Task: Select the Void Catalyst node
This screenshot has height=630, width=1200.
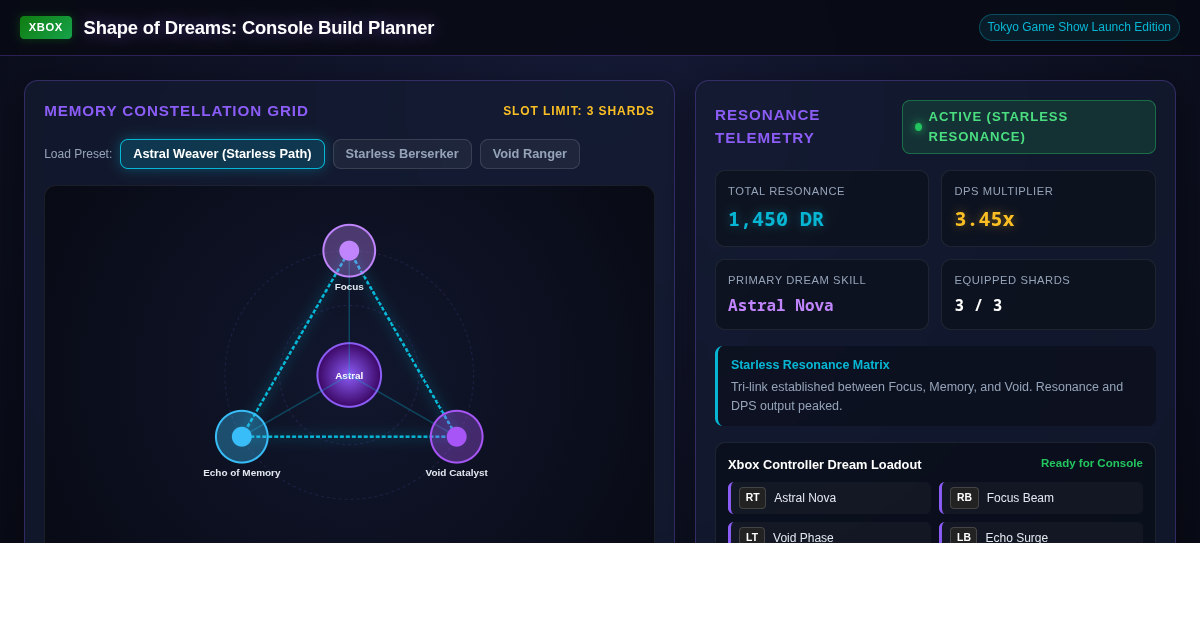Action: pos(457,437)
